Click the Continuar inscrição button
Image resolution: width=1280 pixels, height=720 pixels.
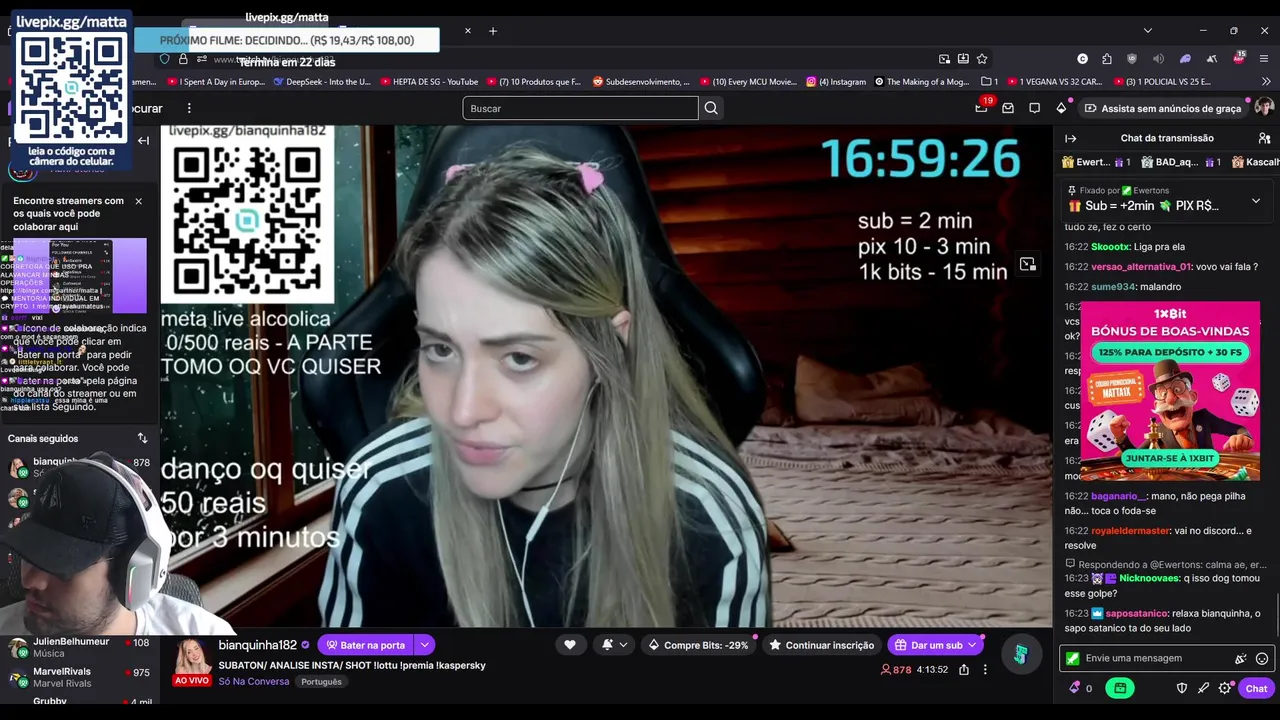point(821,645)
